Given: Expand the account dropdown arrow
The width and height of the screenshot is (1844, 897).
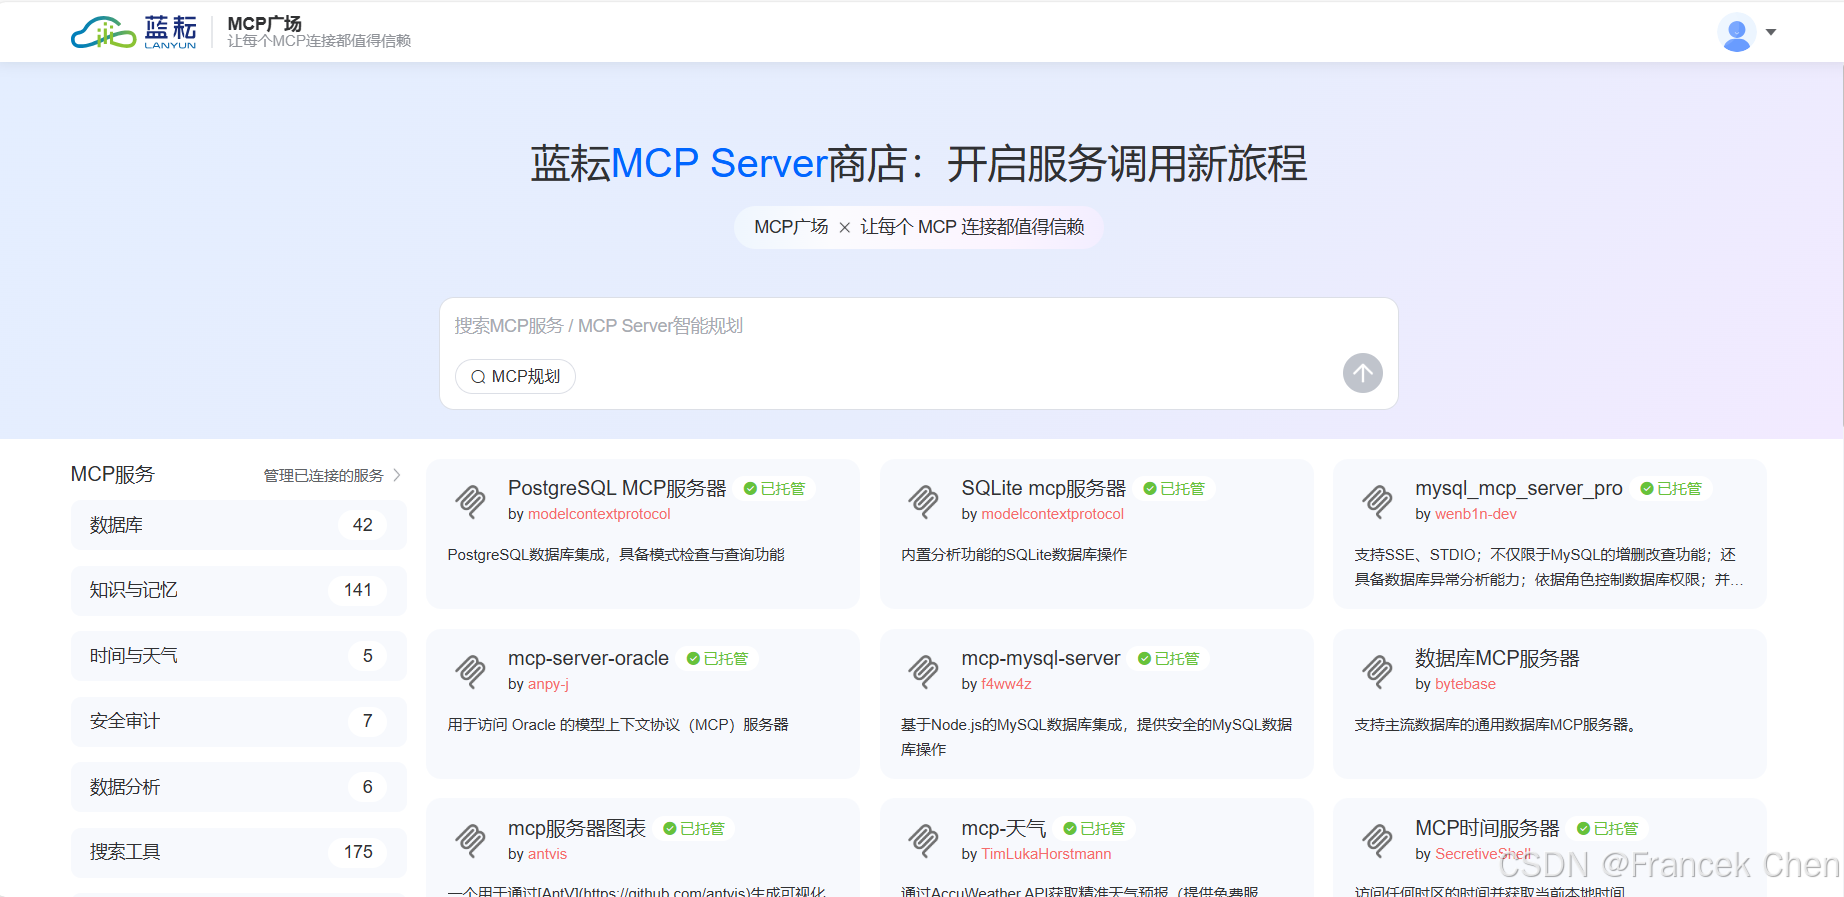Looking at the screenshot, I should click(x=1771, y=32).
